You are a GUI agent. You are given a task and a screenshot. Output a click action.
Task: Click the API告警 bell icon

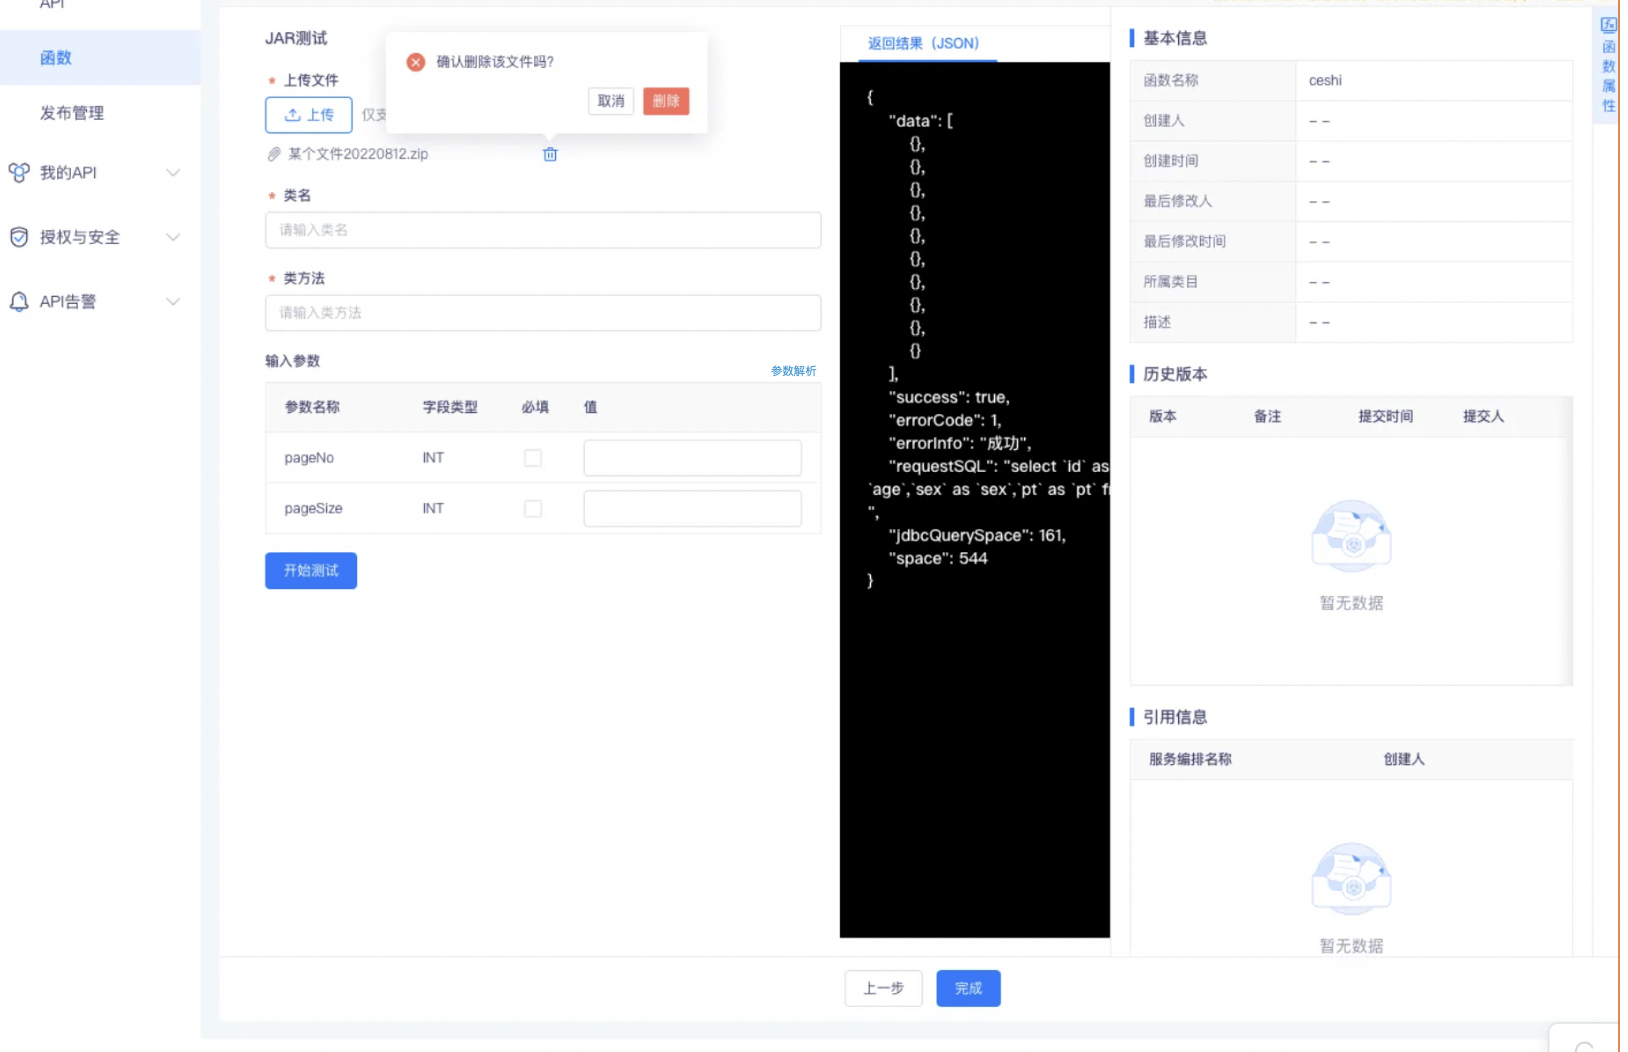pos(19,302)
